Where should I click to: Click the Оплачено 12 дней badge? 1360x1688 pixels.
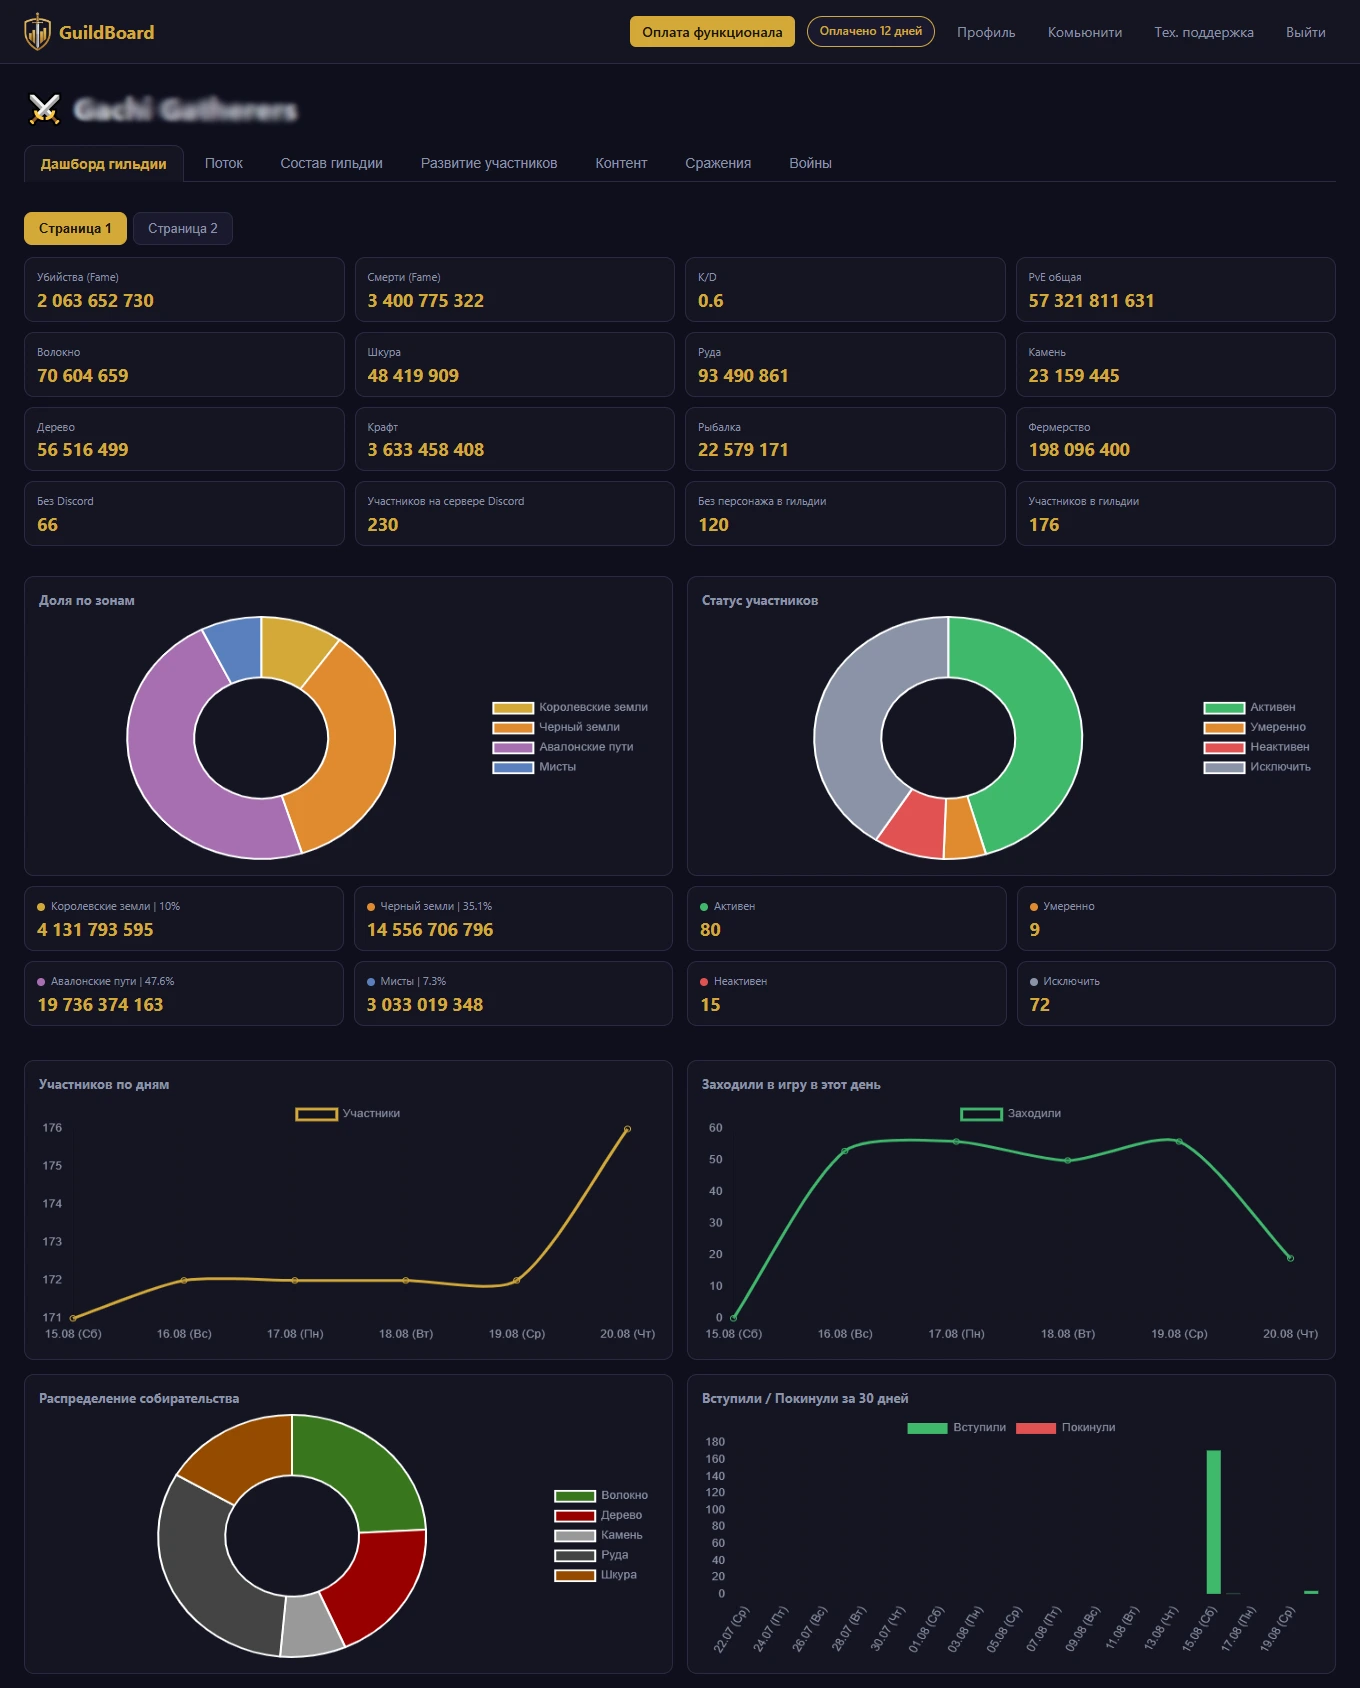point(871,31)
